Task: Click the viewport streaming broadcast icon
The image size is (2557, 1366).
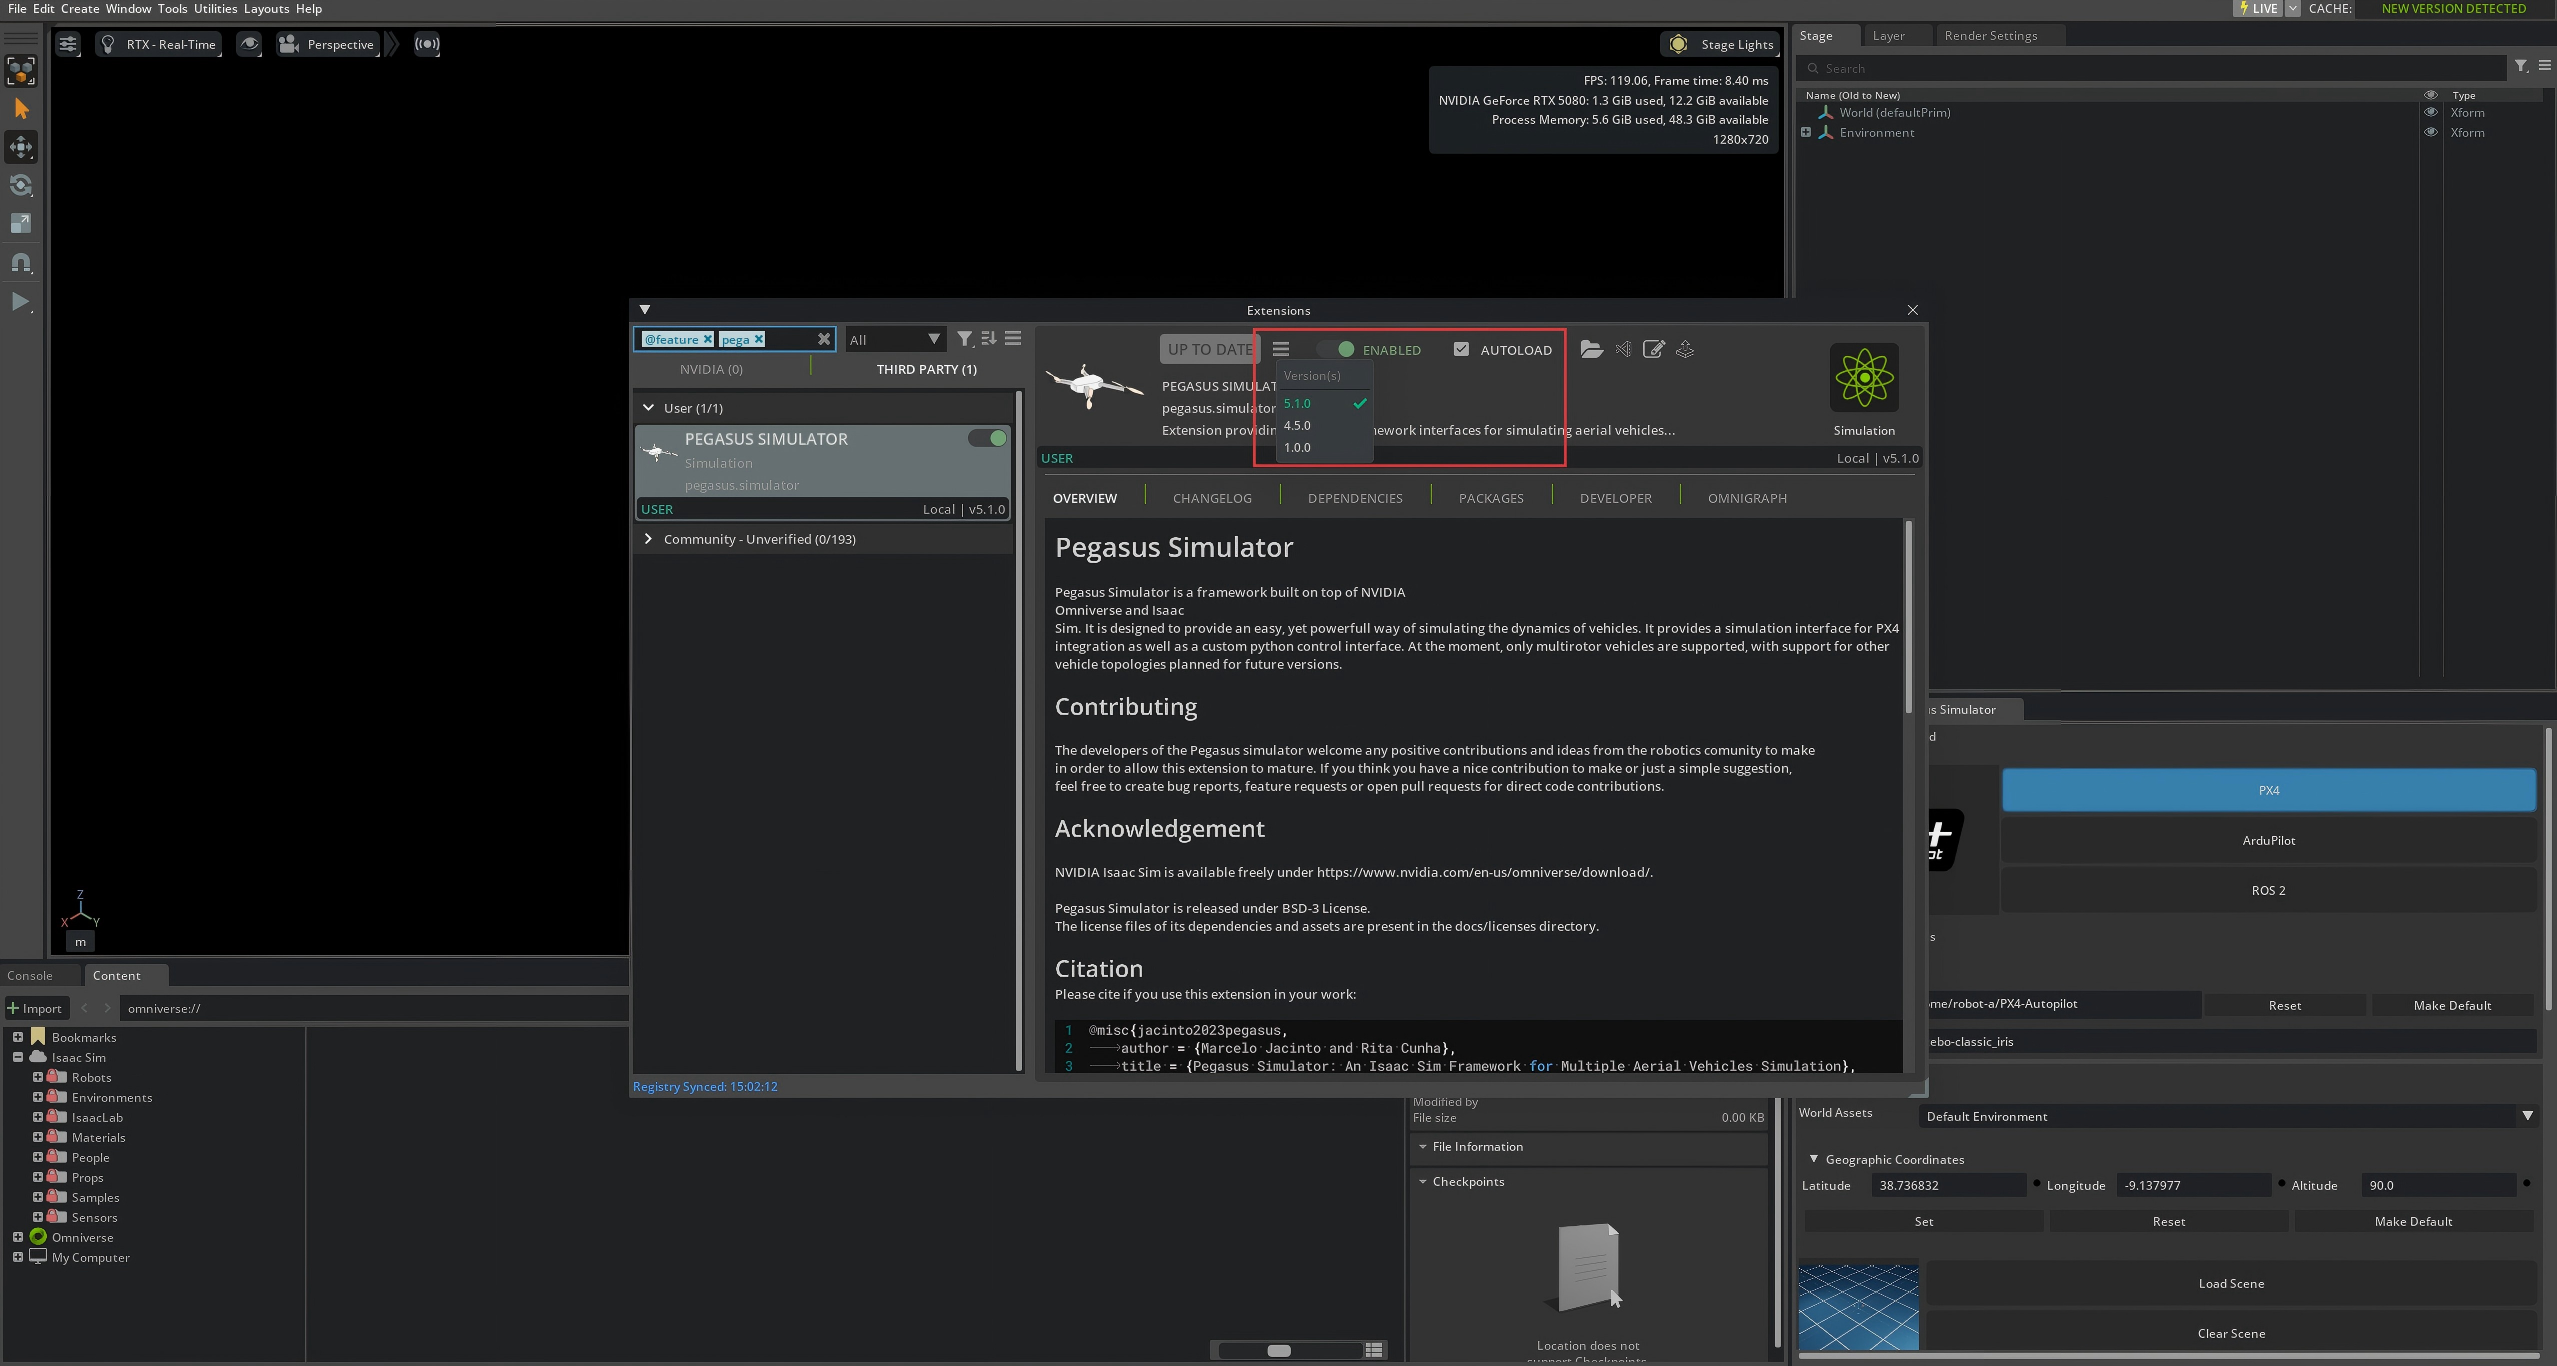Action: point(427,44)
